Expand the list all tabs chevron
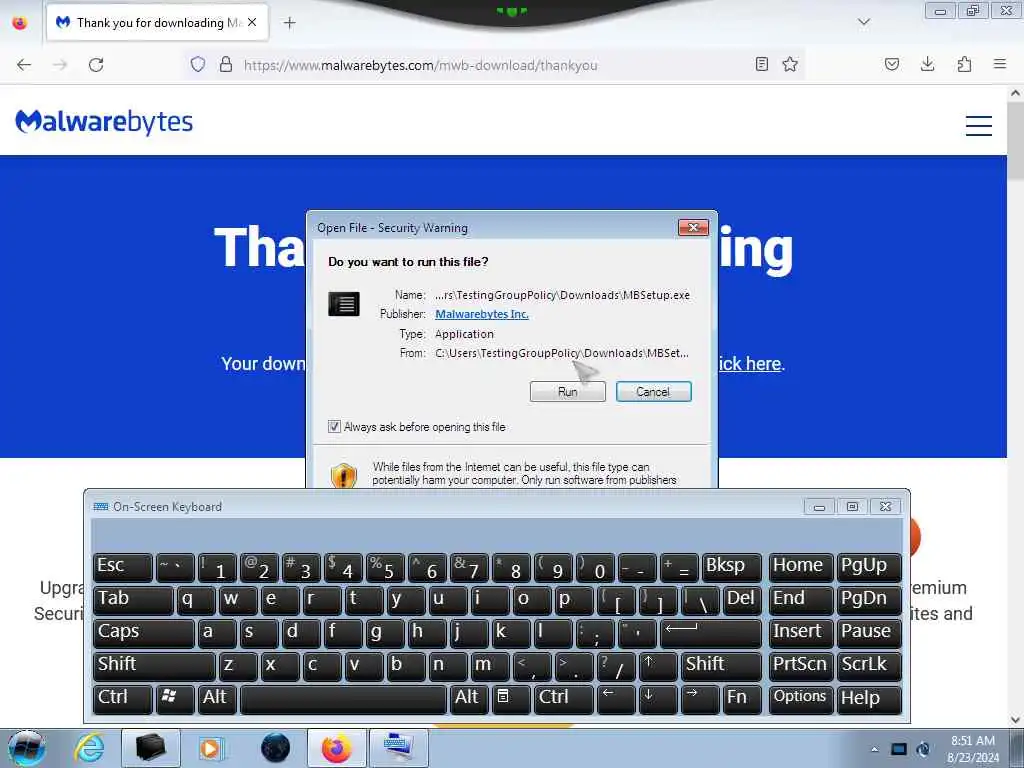The image size is (1024, 768). (864, 22)
